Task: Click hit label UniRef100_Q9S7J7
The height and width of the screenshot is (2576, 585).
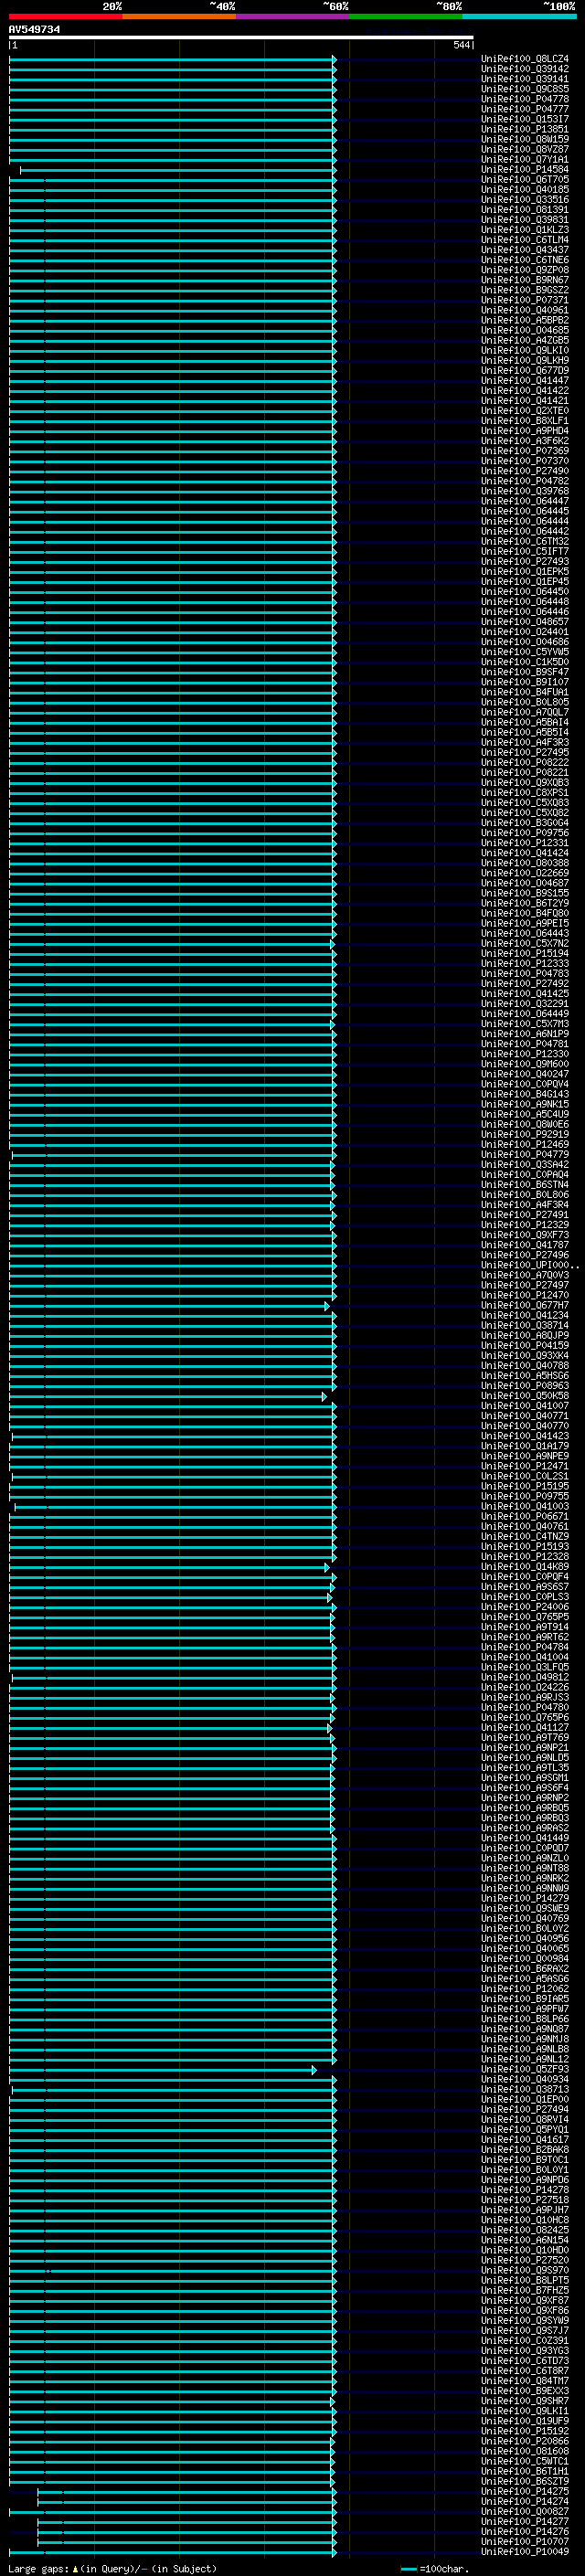Action: coord(525,2330)
